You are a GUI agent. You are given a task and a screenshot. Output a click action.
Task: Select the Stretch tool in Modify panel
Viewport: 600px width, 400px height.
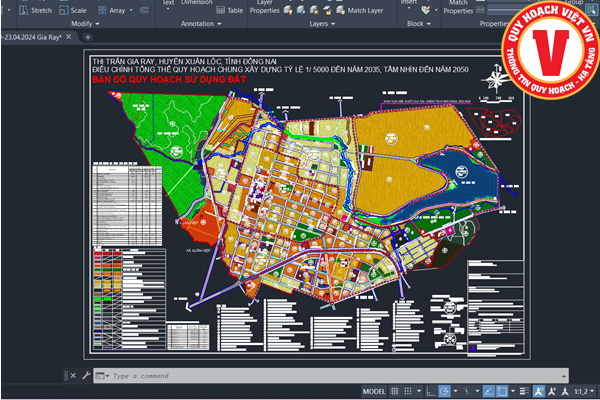point(35,10)
